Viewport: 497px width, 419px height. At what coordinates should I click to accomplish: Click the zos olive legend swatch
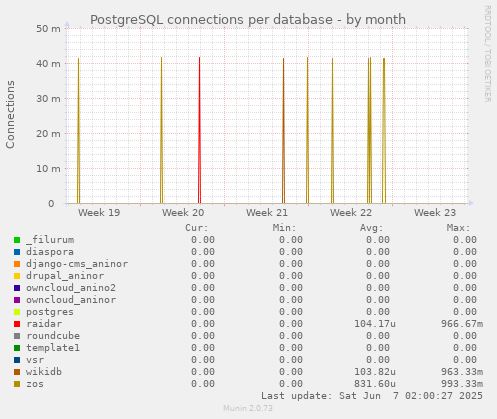tap(17, 384)
